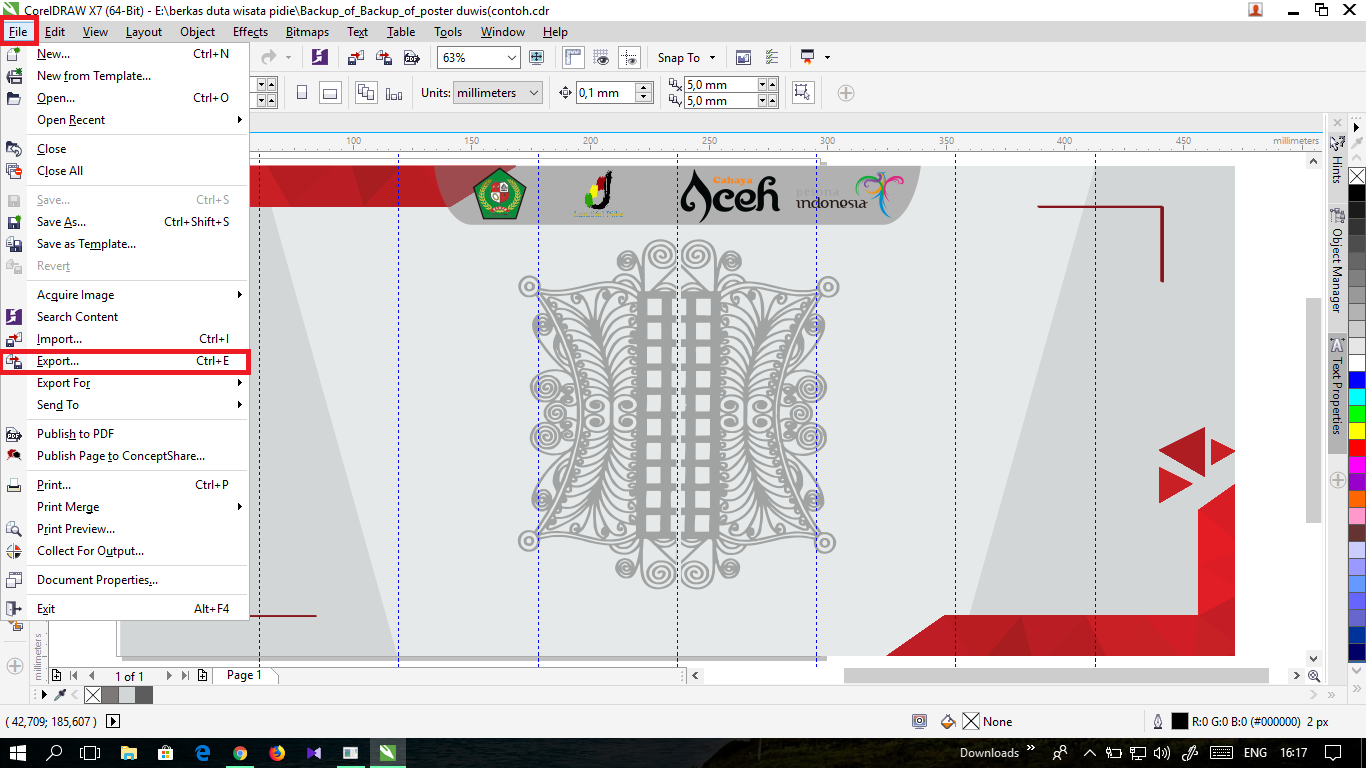This screenshot has height=768, width=1366.
Task: Toggle Show Guidelines button
Action: [x=629, y=57]
